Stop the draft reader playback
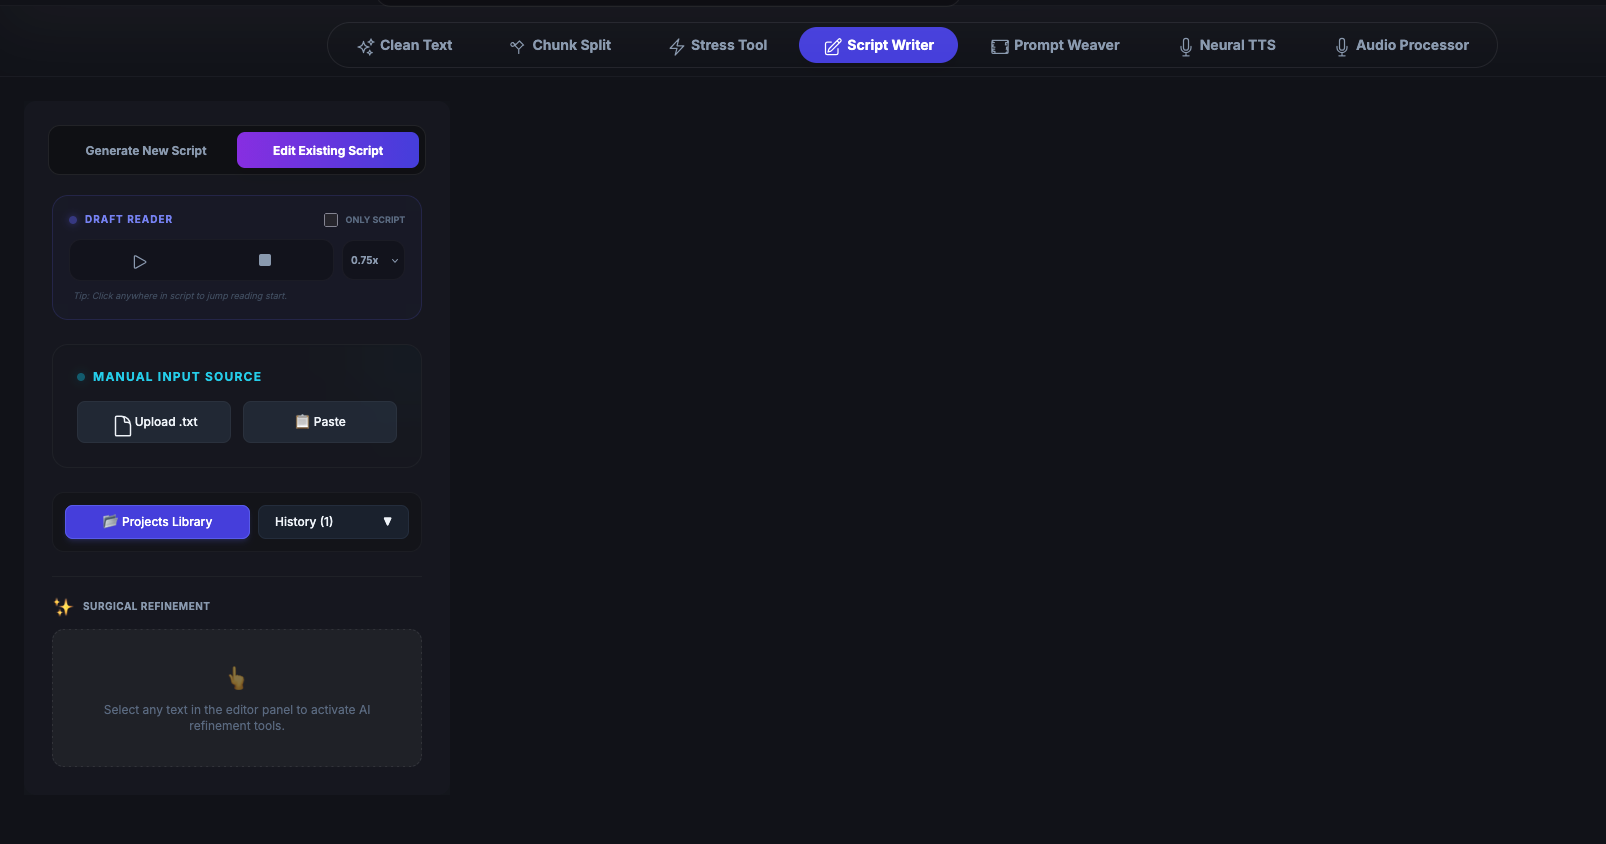Image resolution: width=1606 pixels, height=844 pixels. pos(265,260)
